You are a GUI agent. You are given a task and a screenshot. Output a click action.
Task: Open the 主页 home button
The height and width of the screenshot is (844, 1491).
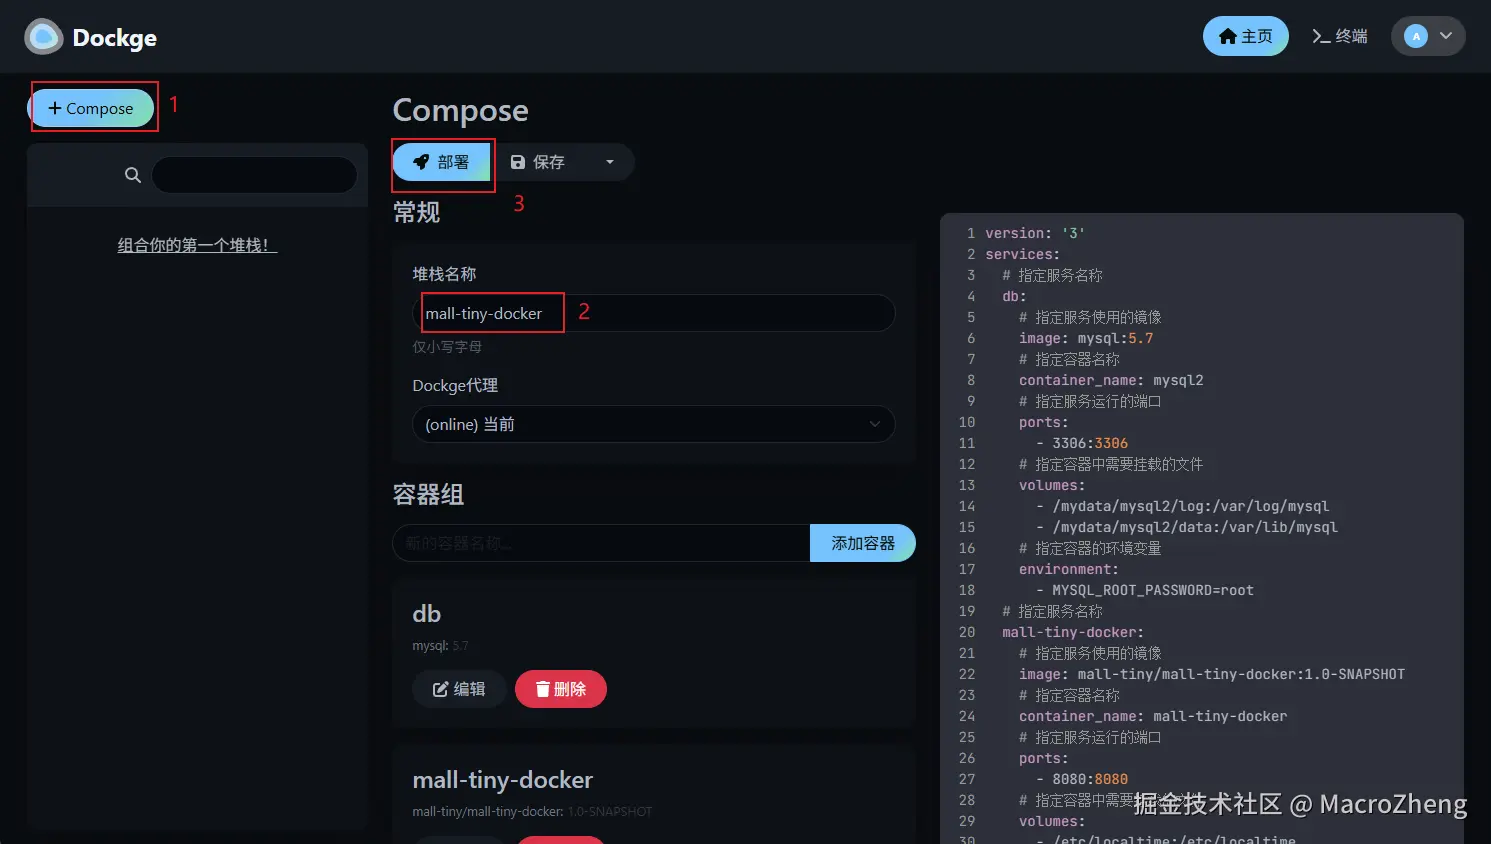coord(1245,36)
